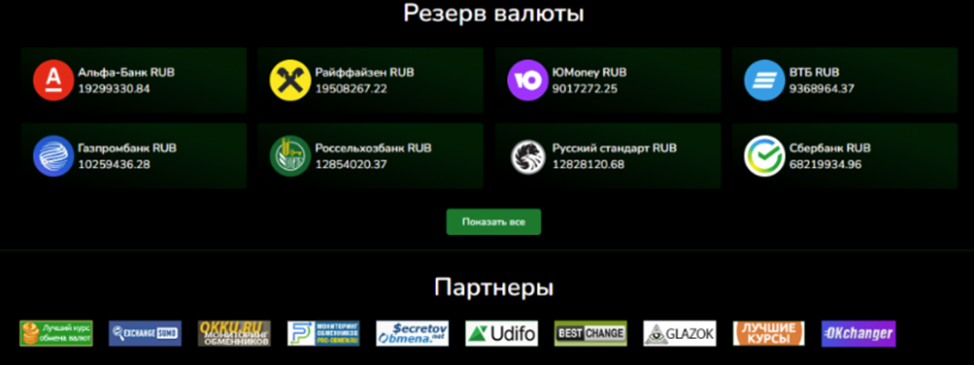Click the Сбербанк checkmark logo icon
This screenshot has width=974, height=365.
coord(765,156)
